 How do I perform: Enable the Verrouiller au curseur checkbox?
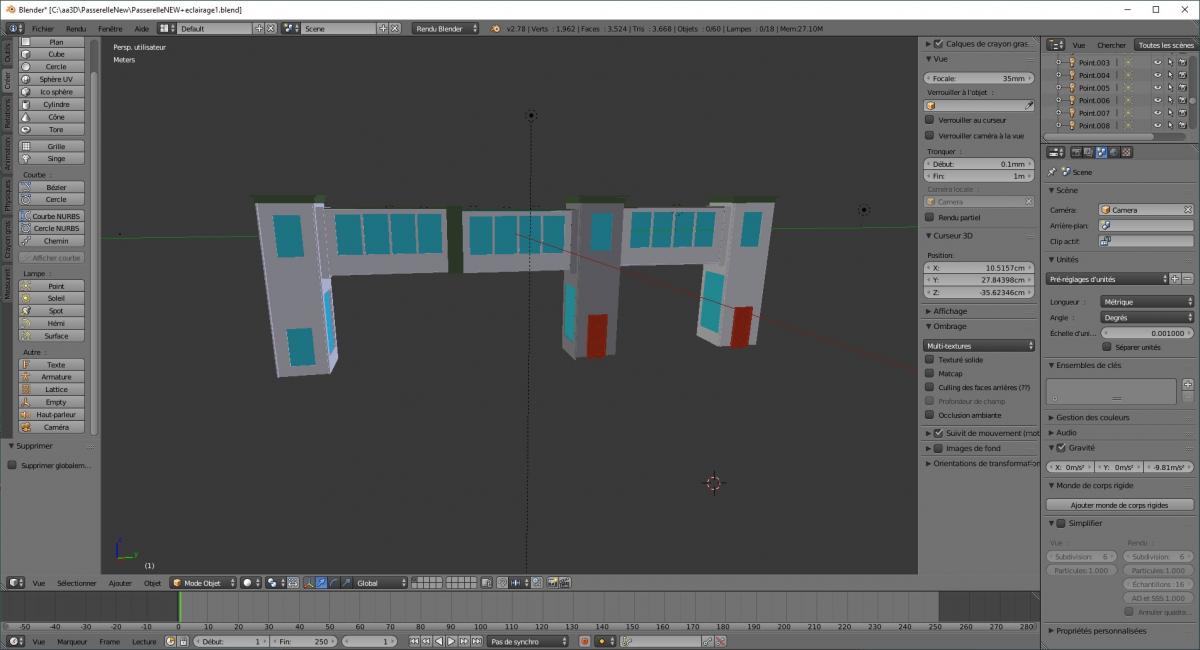(930, 120)
